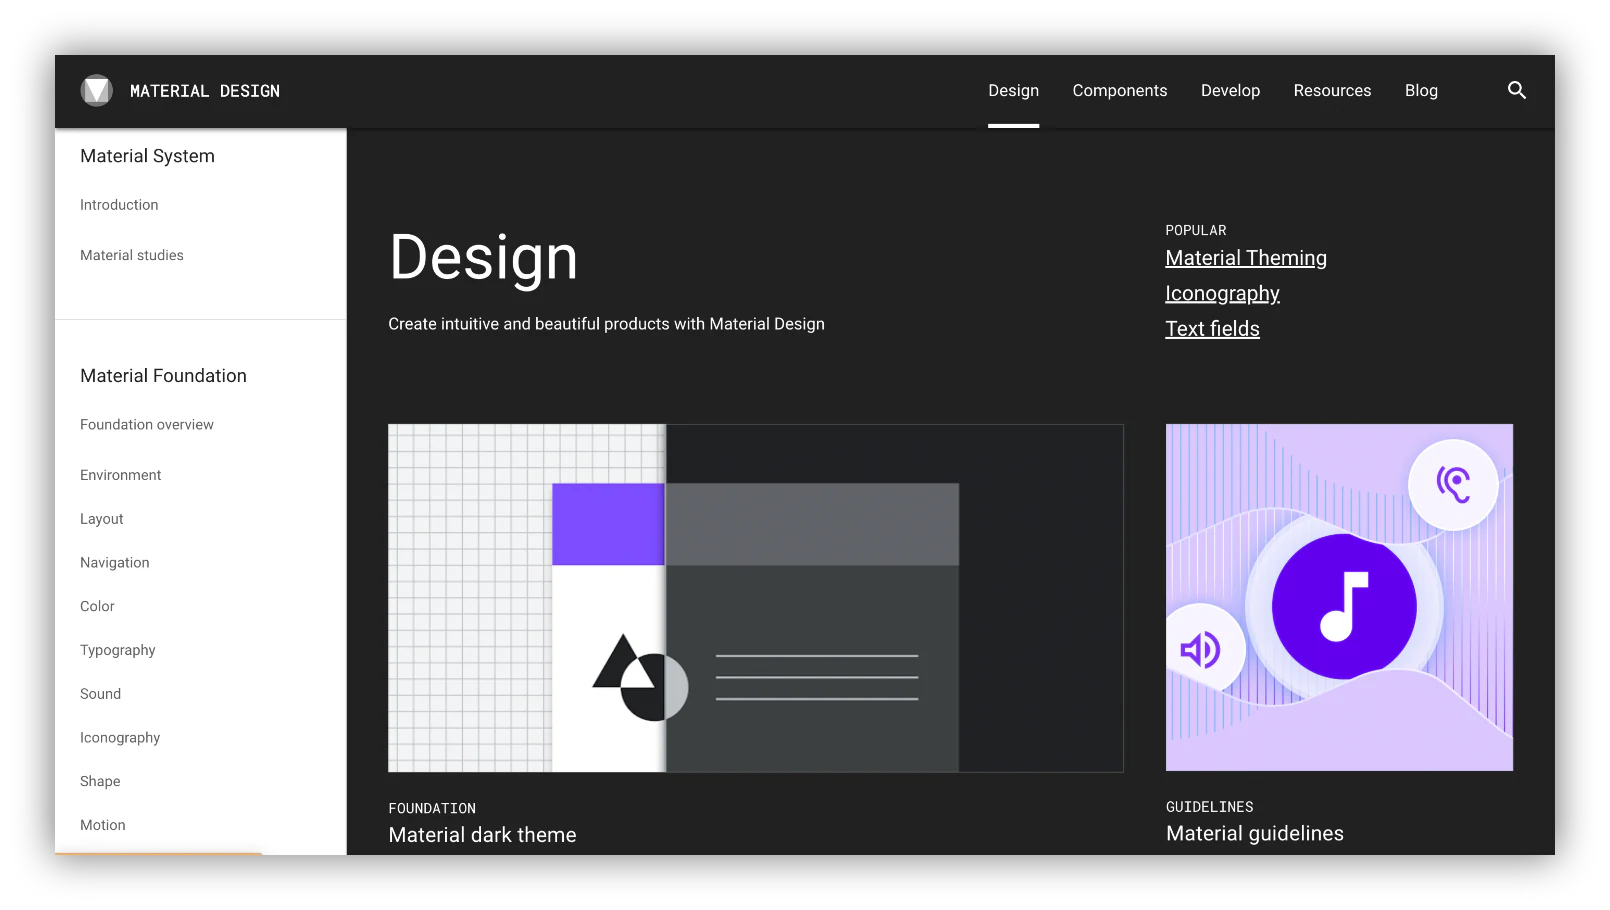Click the MATERIAL DESIGN title text
The height and width of the screenshot is (910, 1610).
coord(205,91)
